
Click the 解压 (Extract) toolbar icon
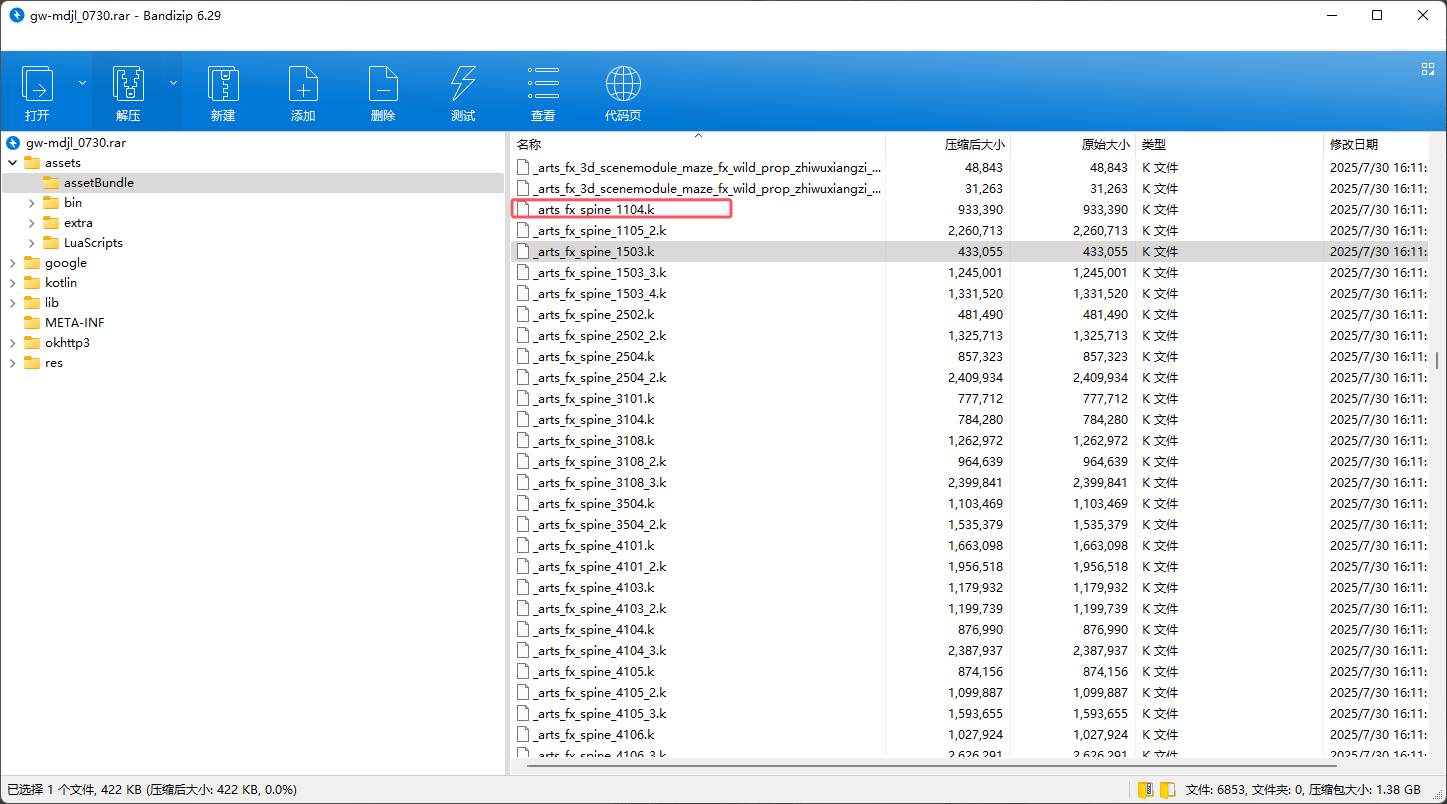[128, 85]
